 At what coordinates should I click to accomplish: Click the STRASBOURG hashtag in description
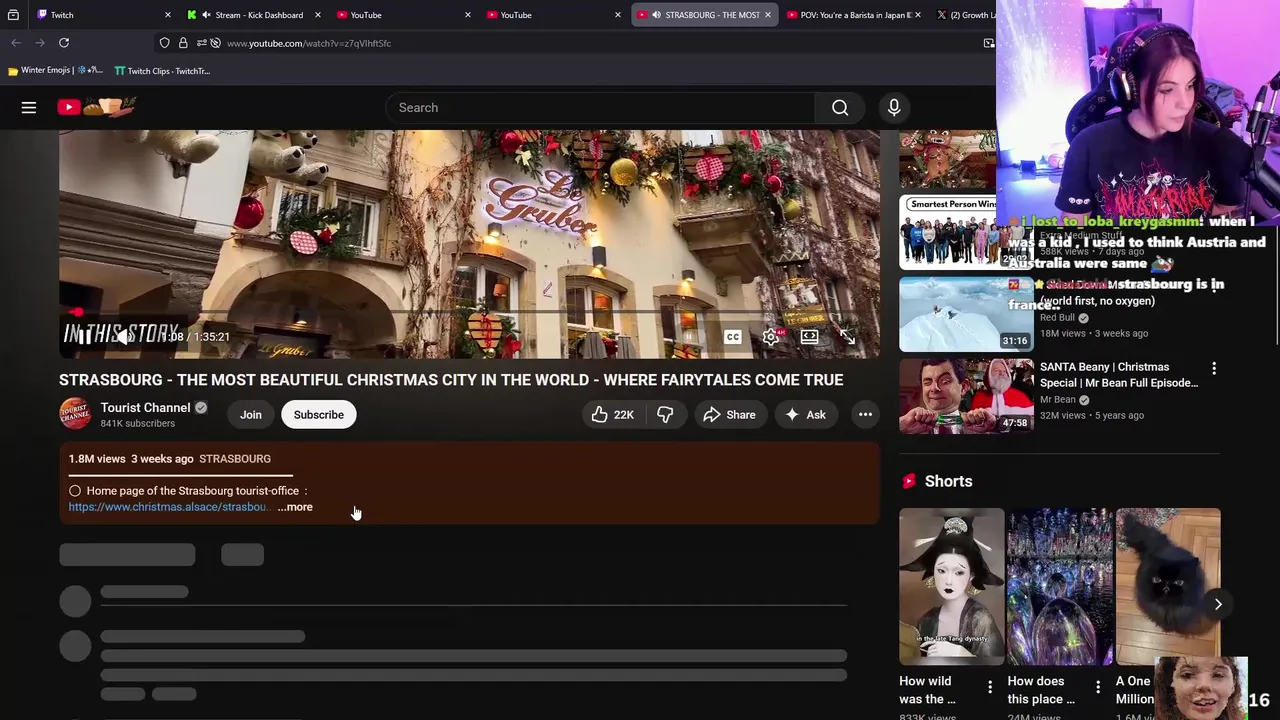click(235, 459)
